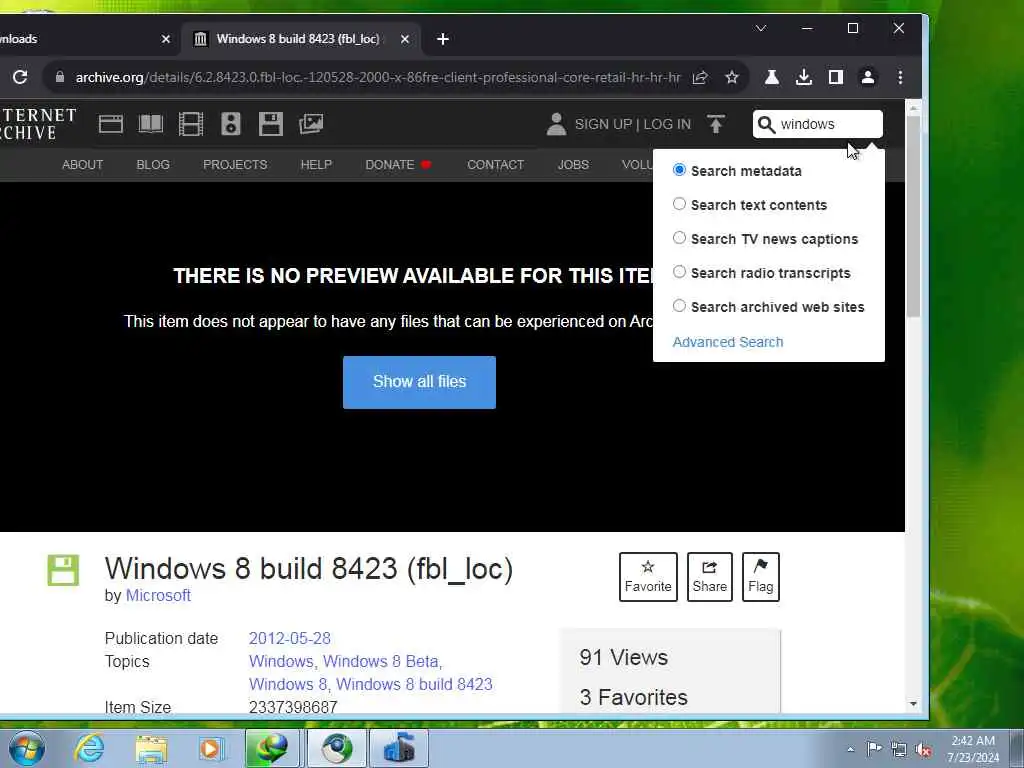Viewport: 1024px width, 768px height.
Task: Click the share page icon in address bar
Action: (x=699, y=77)
